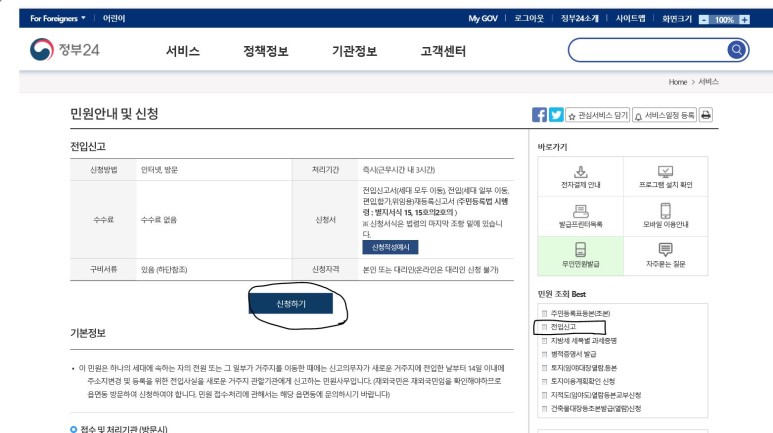
Task: Click 서비스일정 등록 button
Action: pyautogui.click(x=665, y=115)
